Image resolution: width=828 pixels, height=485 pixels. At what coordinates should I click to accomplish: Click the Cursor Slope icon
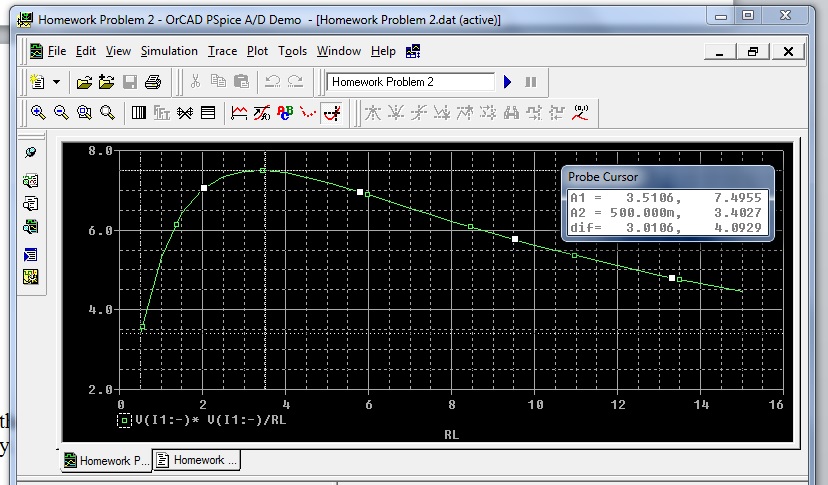tap(419, 113)
